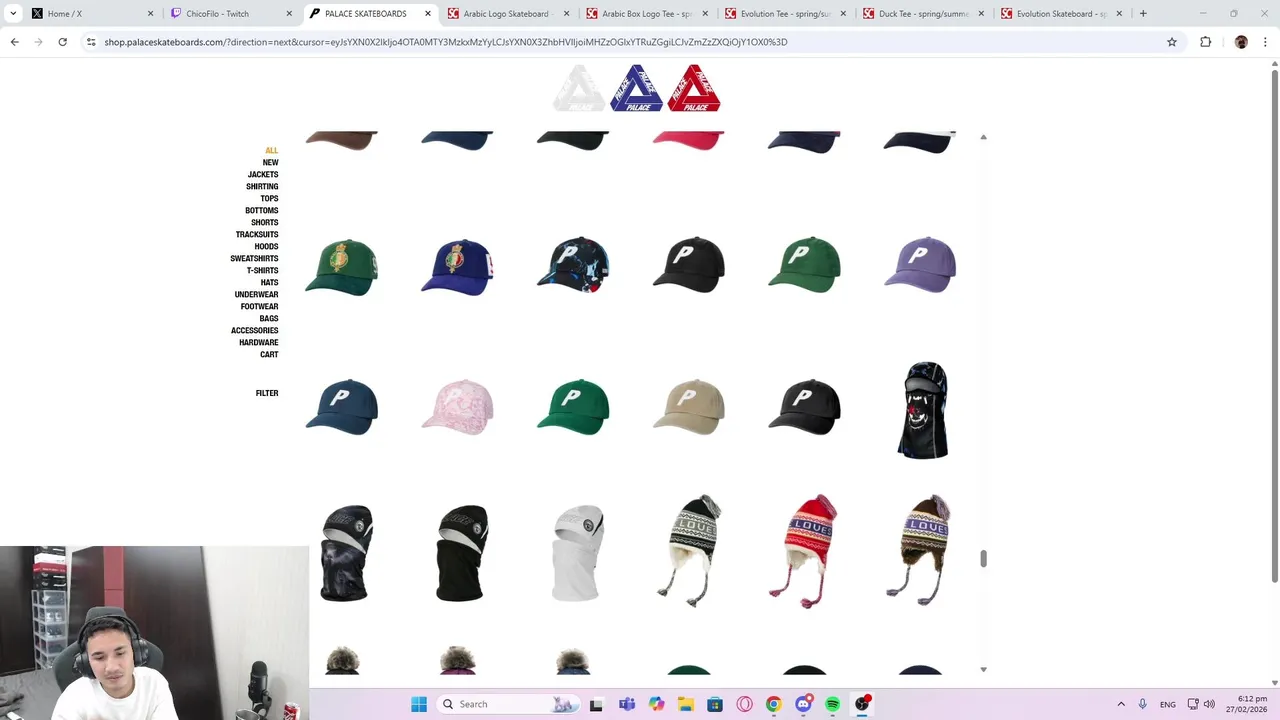Go to the FOOTWEAR category
Image resolution: width=1280 pixels, height=720 pixels.
pos(259,307)
